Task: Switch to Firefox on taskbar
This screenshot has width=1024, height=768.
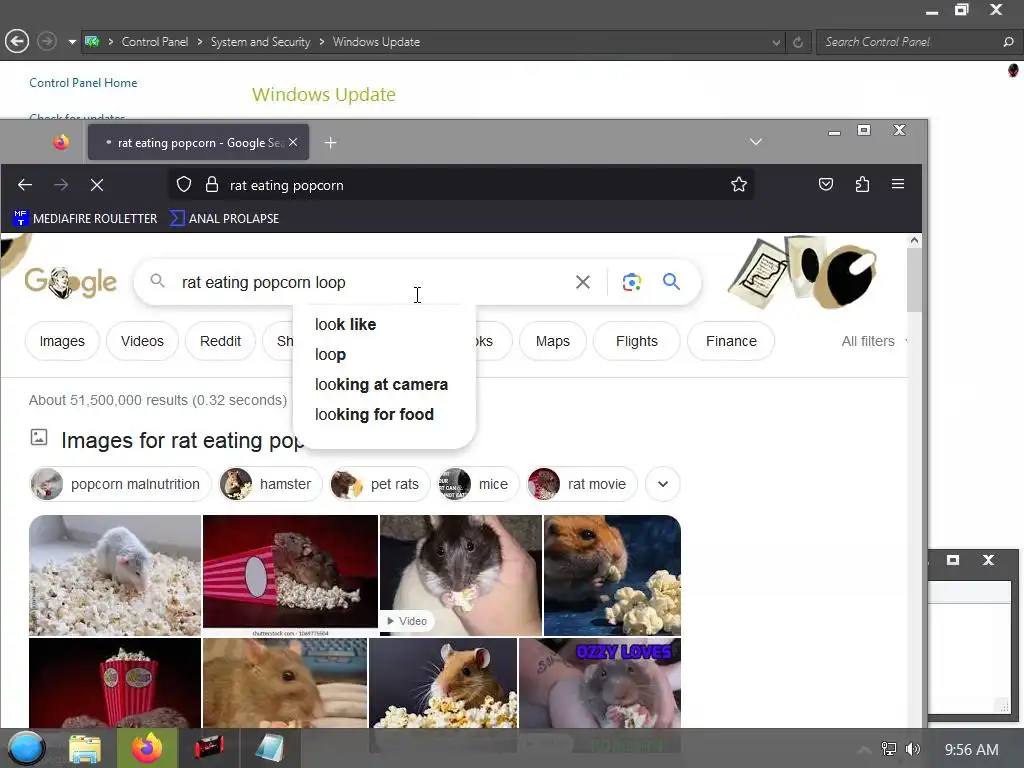Action: (x=147, y=748)
